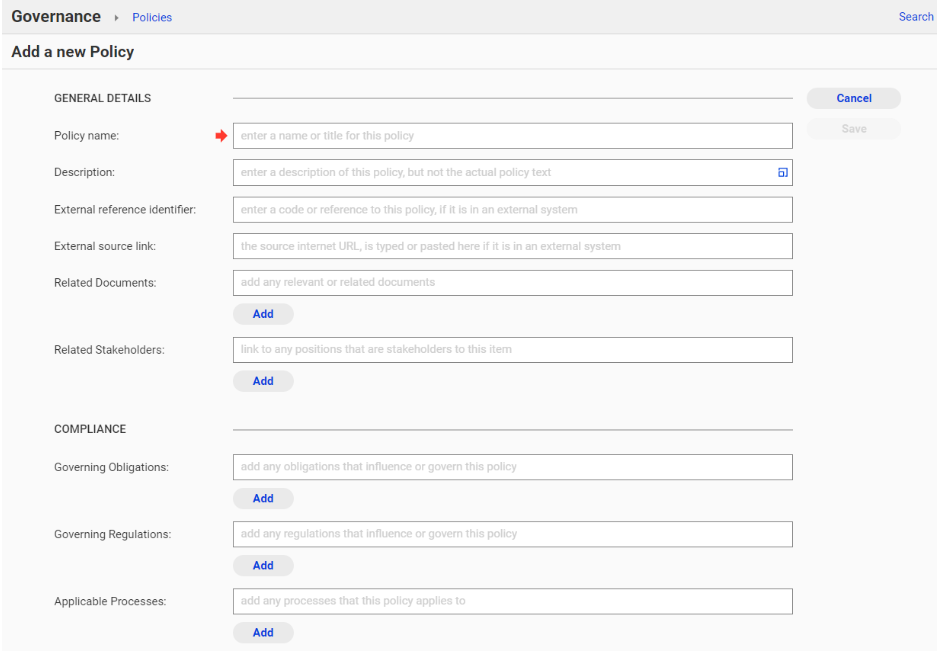Click the Cancel button
Screen dimensions: 938x656
(x=853, y=98)
